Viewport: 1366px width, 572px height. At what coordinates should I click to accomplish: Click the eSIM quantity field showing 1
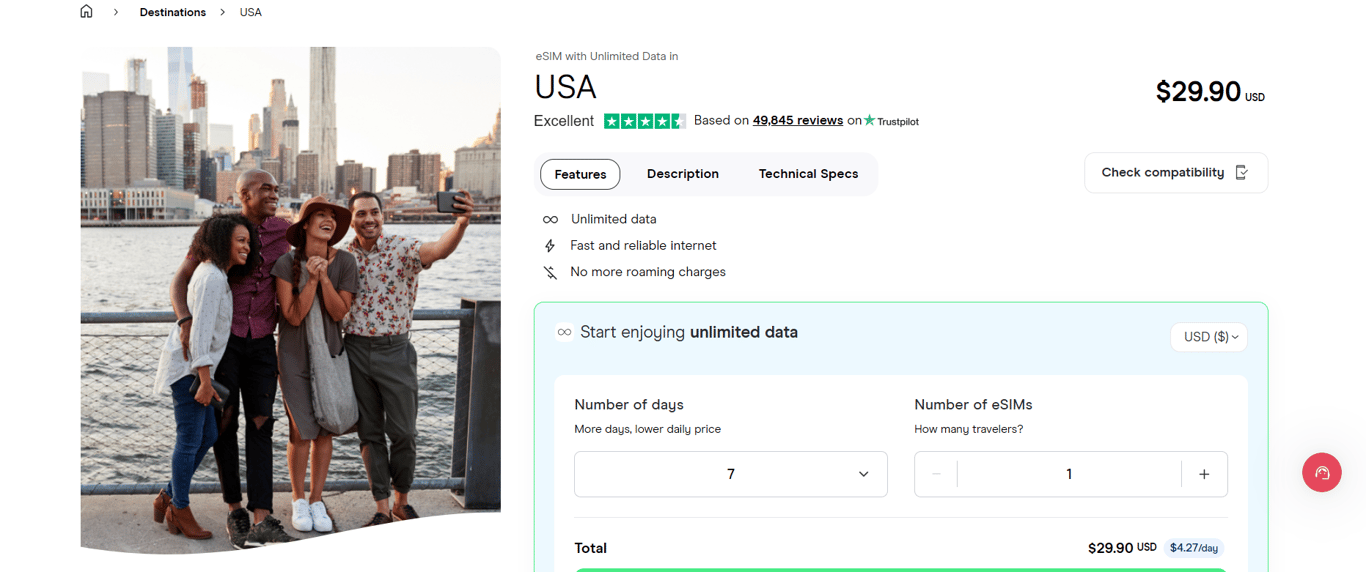1069,474
